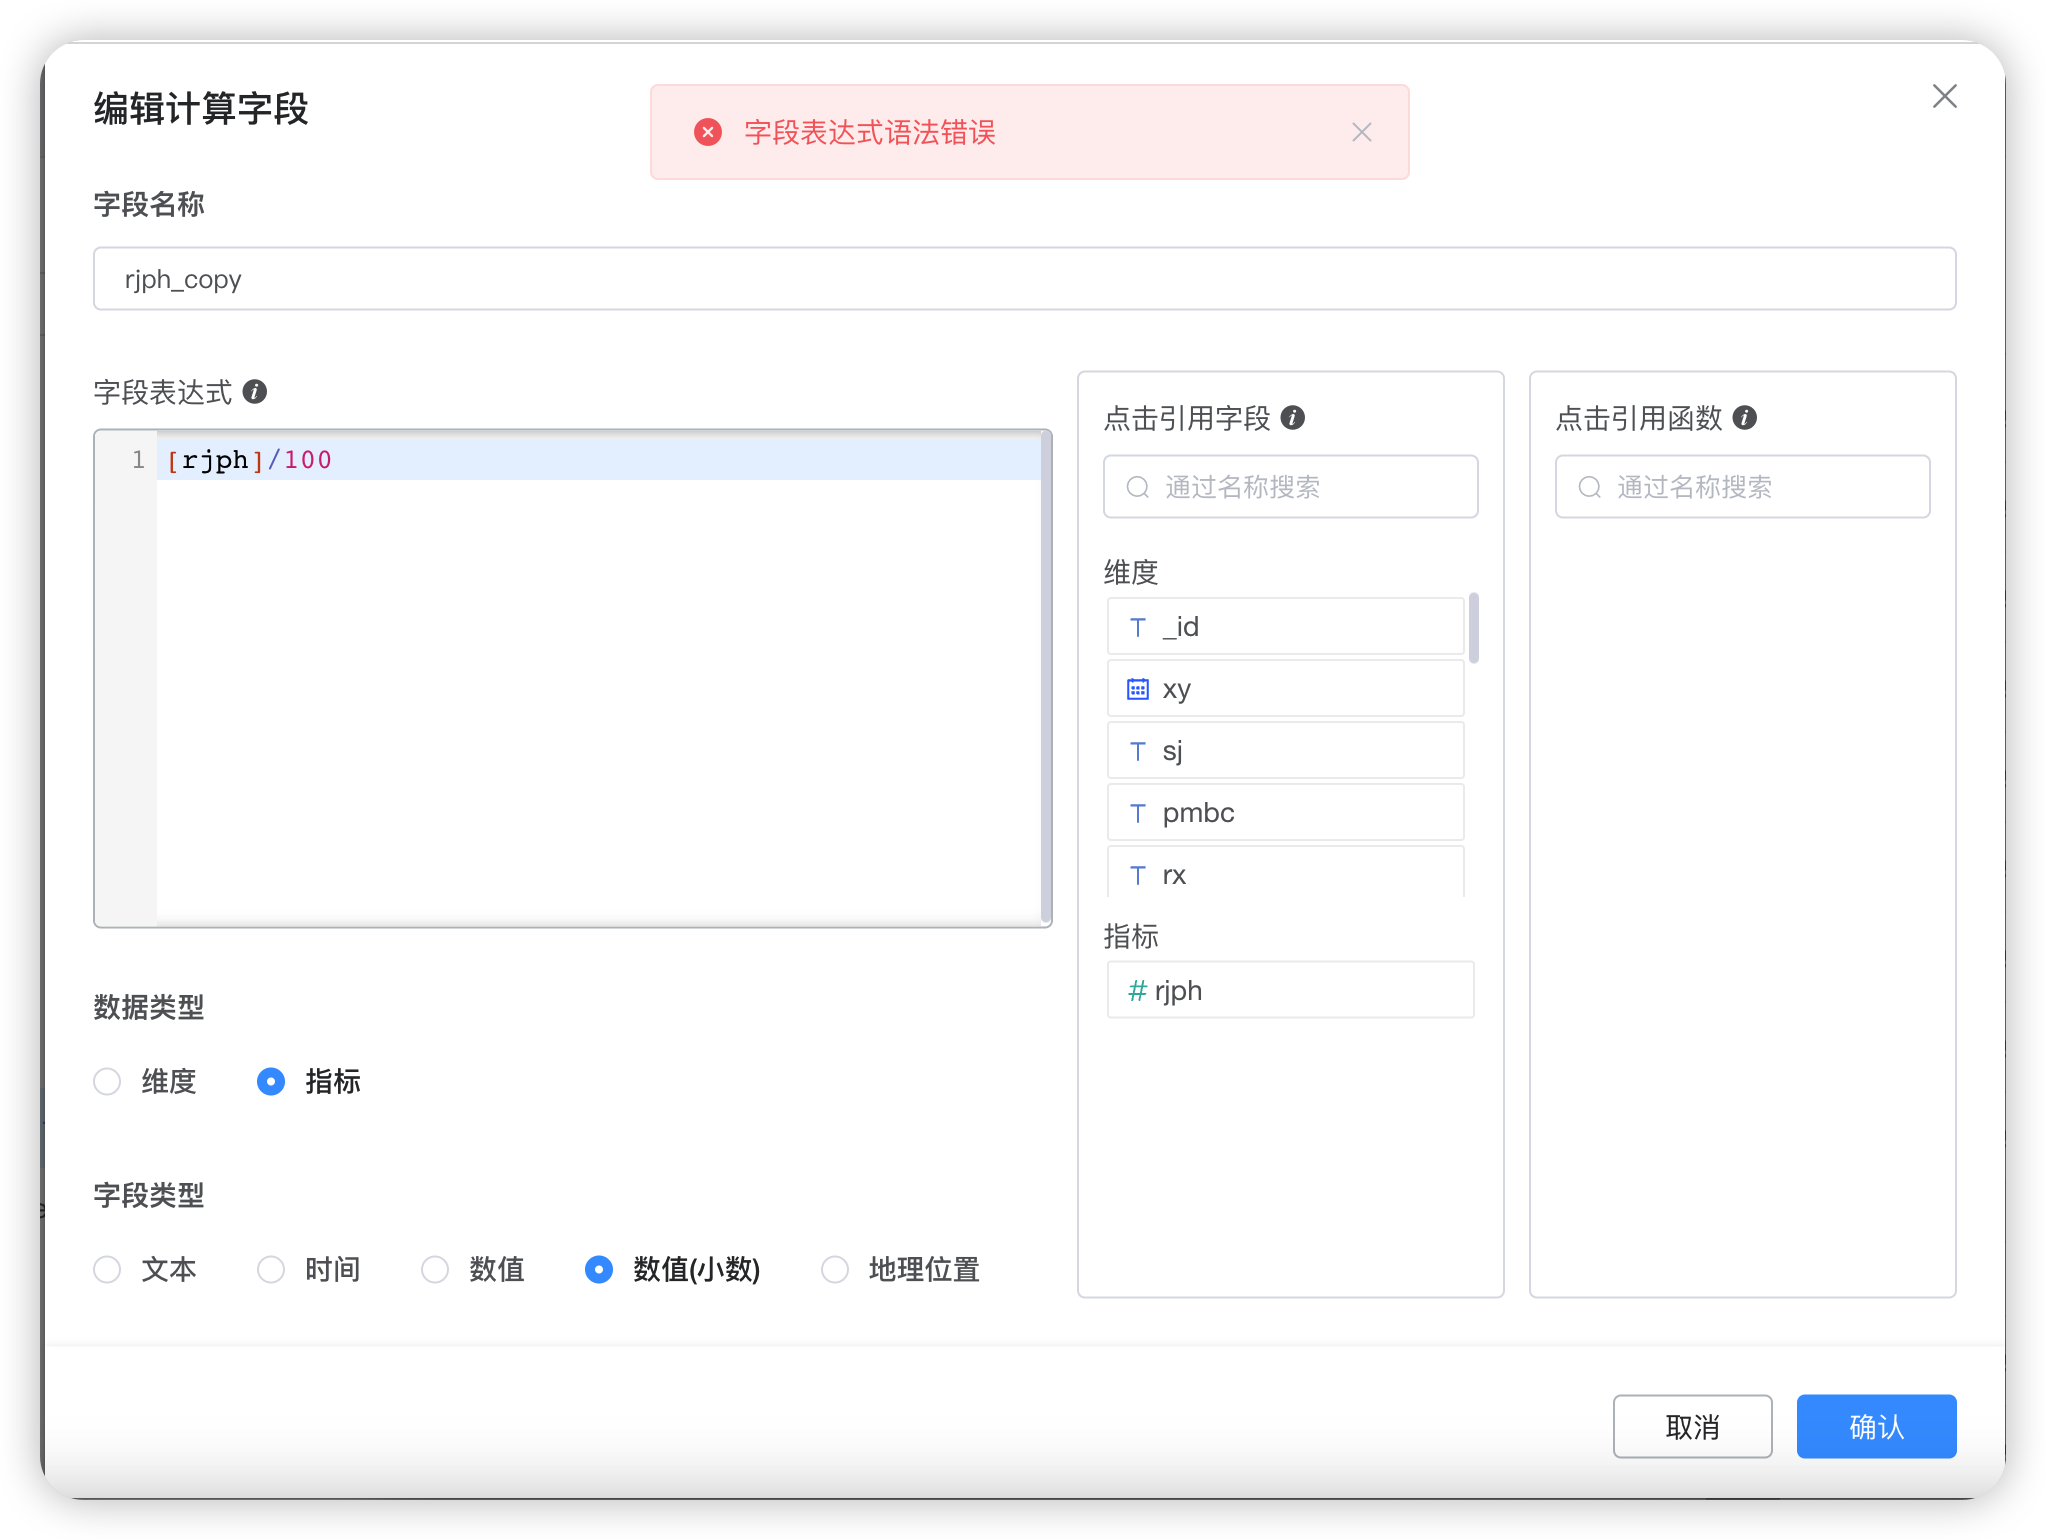The image size is (2046, 1540).
Task: Click info icon next to 点击引用函数
Action: coord(1745,418)
